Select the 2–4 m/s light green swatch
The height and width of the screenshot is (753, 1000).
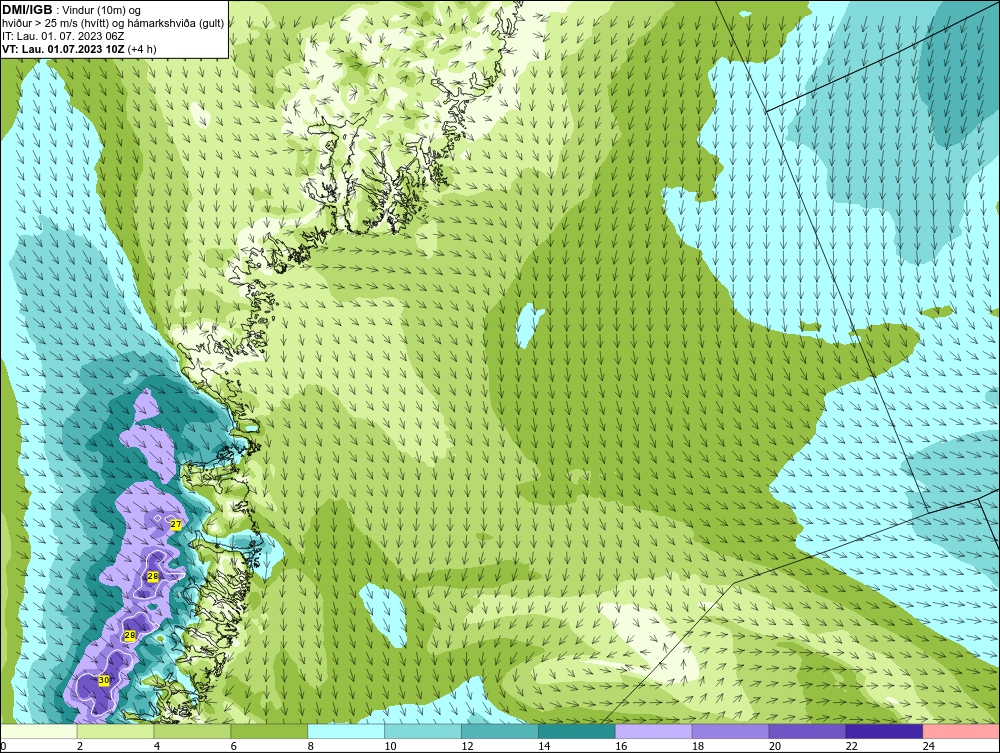pyautogui.click(x=115, y=731)
